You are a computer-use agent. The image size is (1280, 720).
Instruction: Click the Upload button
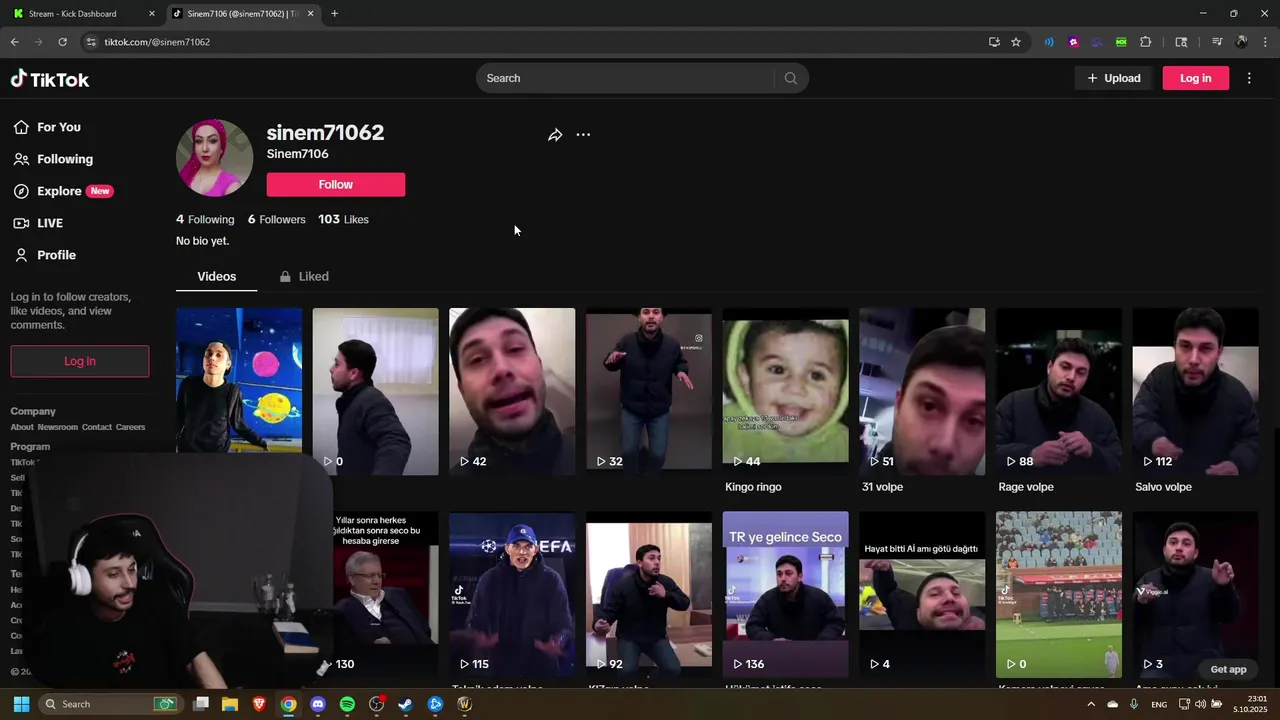click(1113, 78)
